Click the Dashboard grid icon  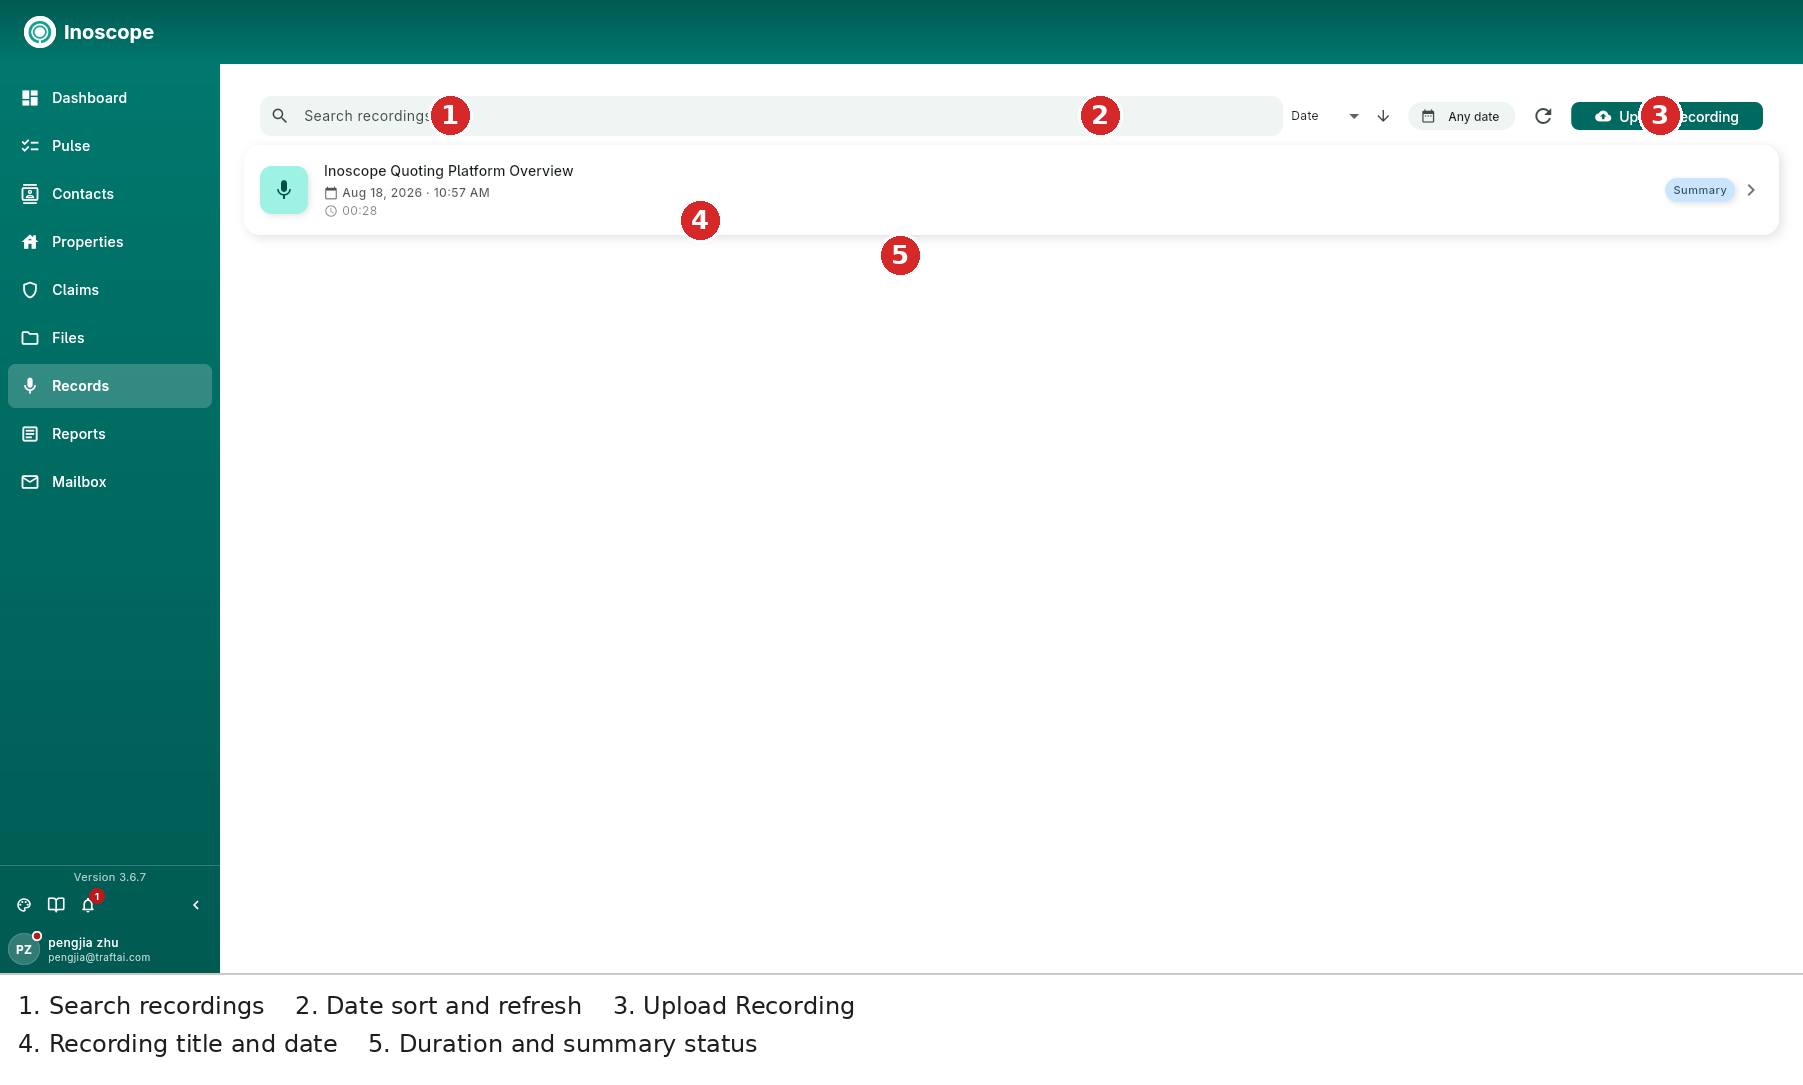30,98
